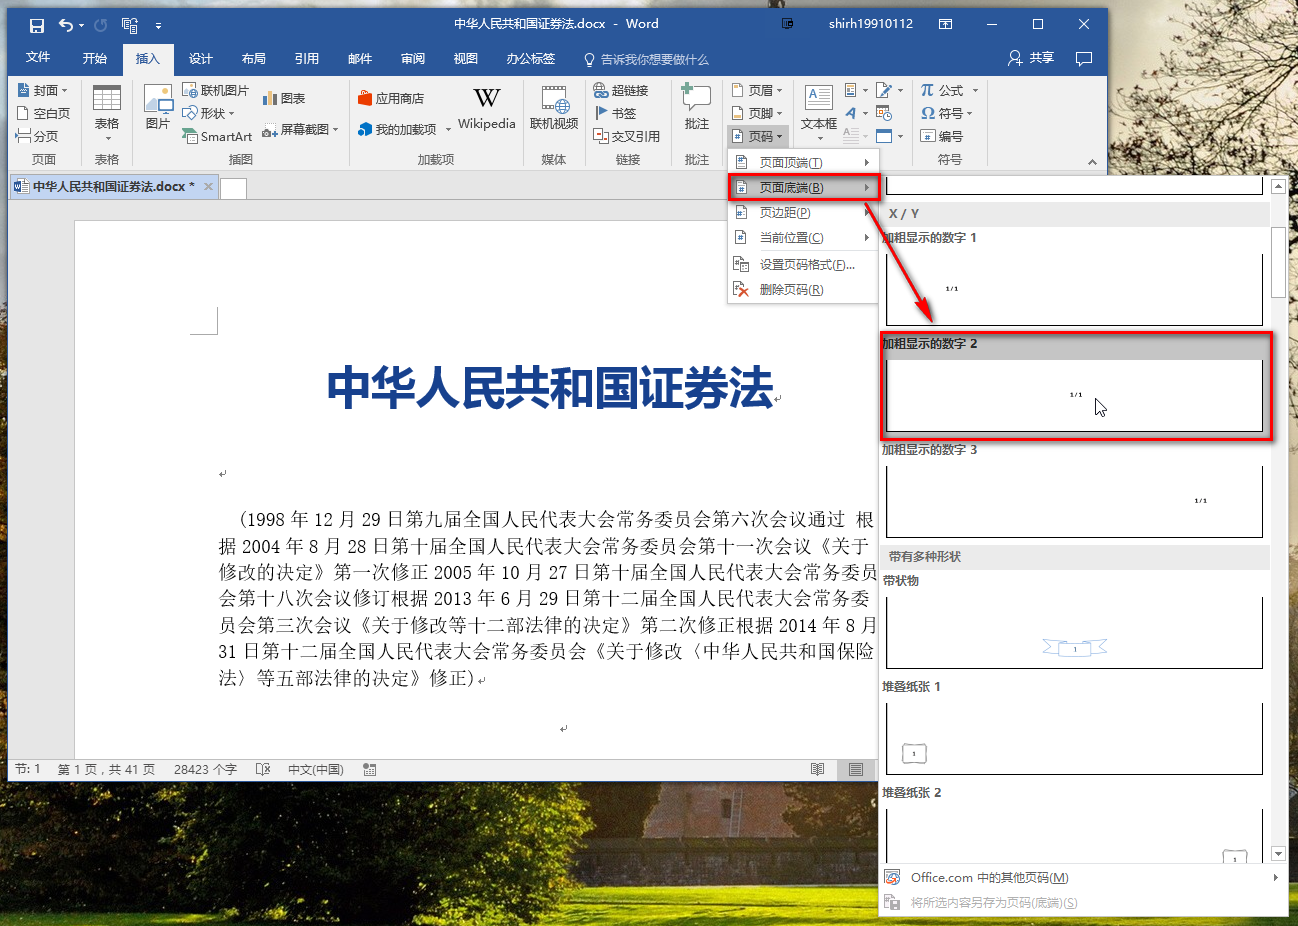Open the comments speech bubble icon
Viewport: 1298px width, 926px height.
coord(1084,58)
